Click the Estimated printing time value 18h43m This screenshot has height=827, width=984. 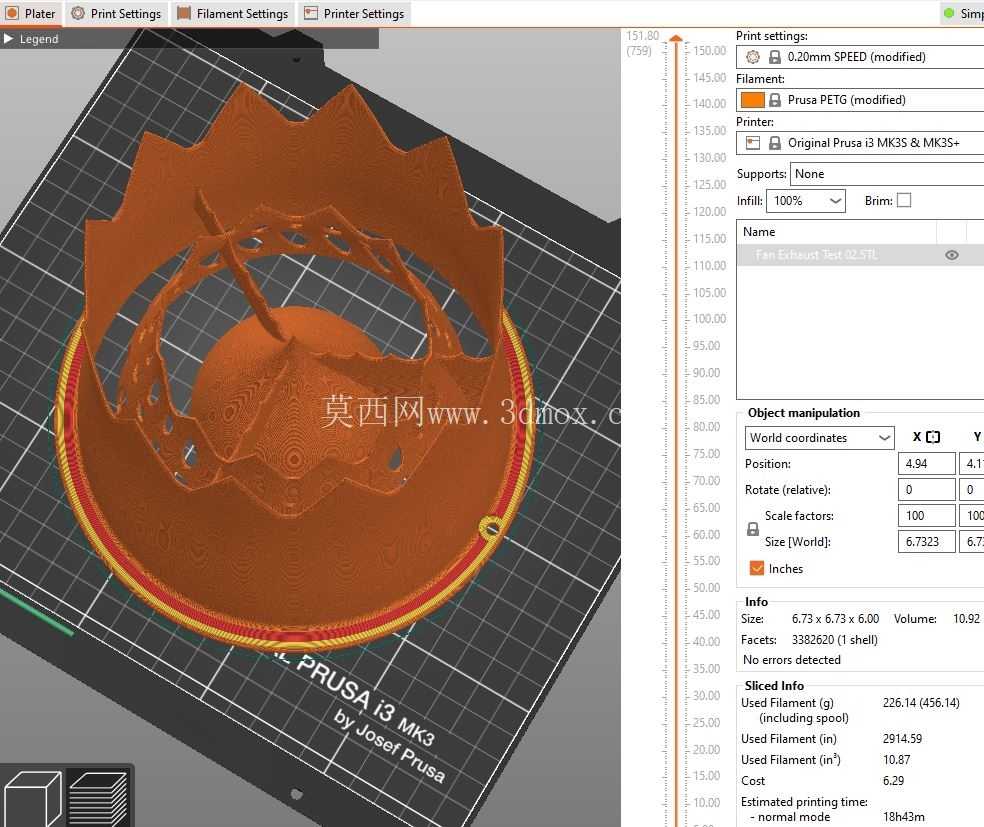(903, 816)
